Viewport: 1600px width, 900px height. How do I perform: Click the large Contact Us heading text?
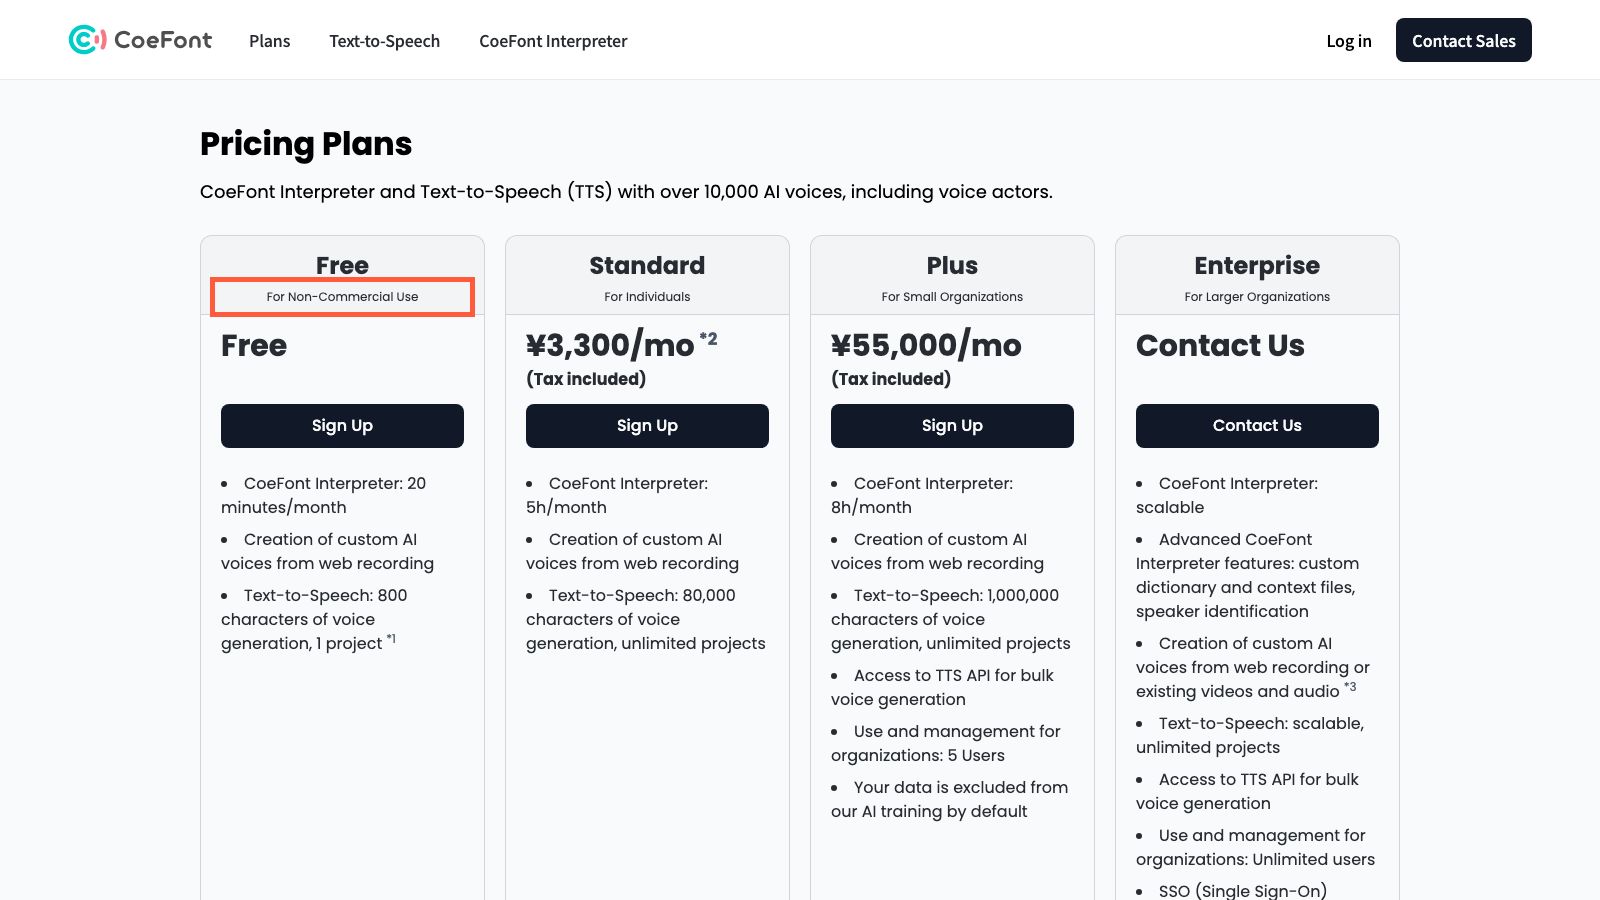click(1220, 345)
